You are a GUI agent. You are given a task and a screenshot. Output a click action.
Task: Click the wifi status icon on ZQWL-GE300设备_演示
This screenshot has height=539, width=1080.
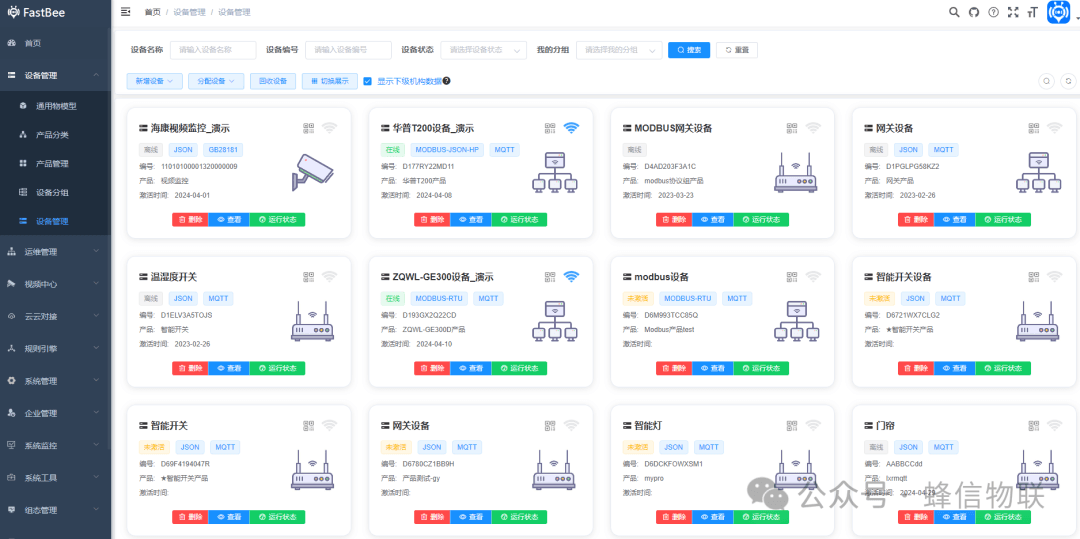tap(571, 276)
